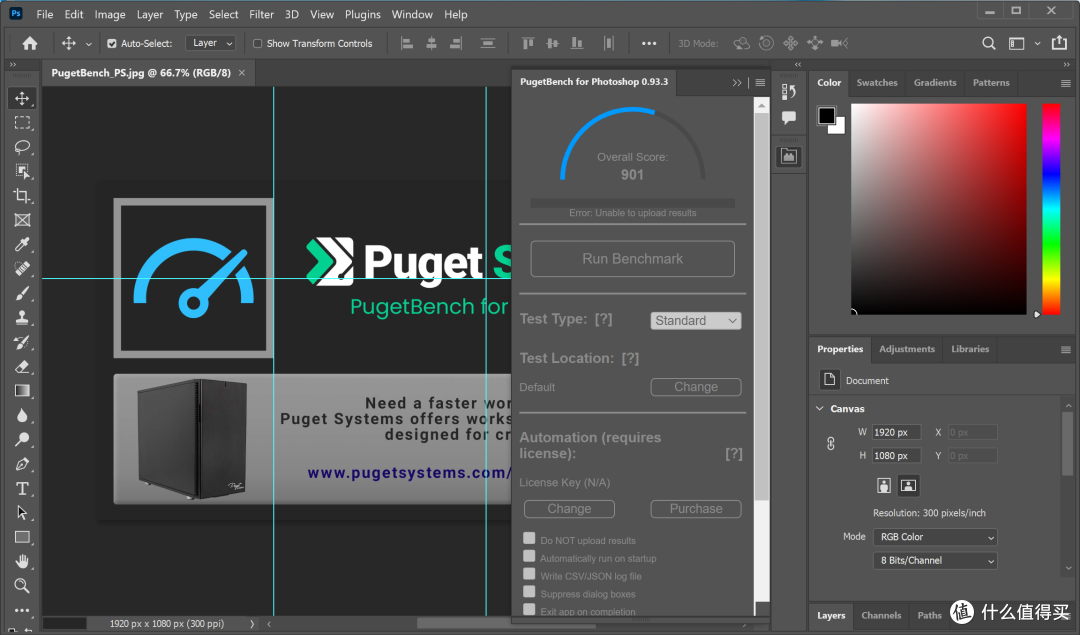Collapse the PugetBench panel with double arrows
Viewport: 1080px width, 635px height.
coord(737,82)
